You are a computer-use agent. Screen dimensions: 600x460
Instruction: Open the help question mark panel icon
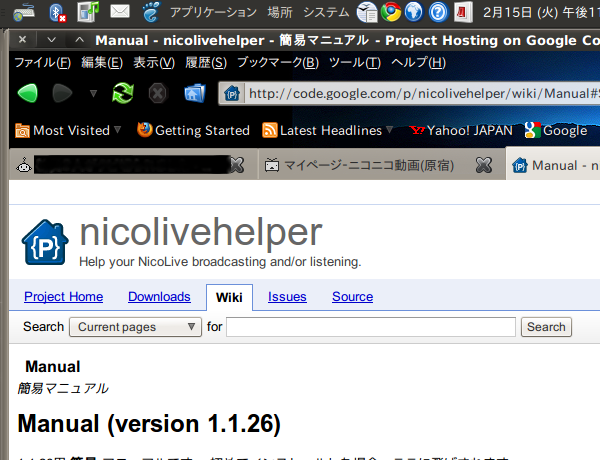[x=438, y=12]
